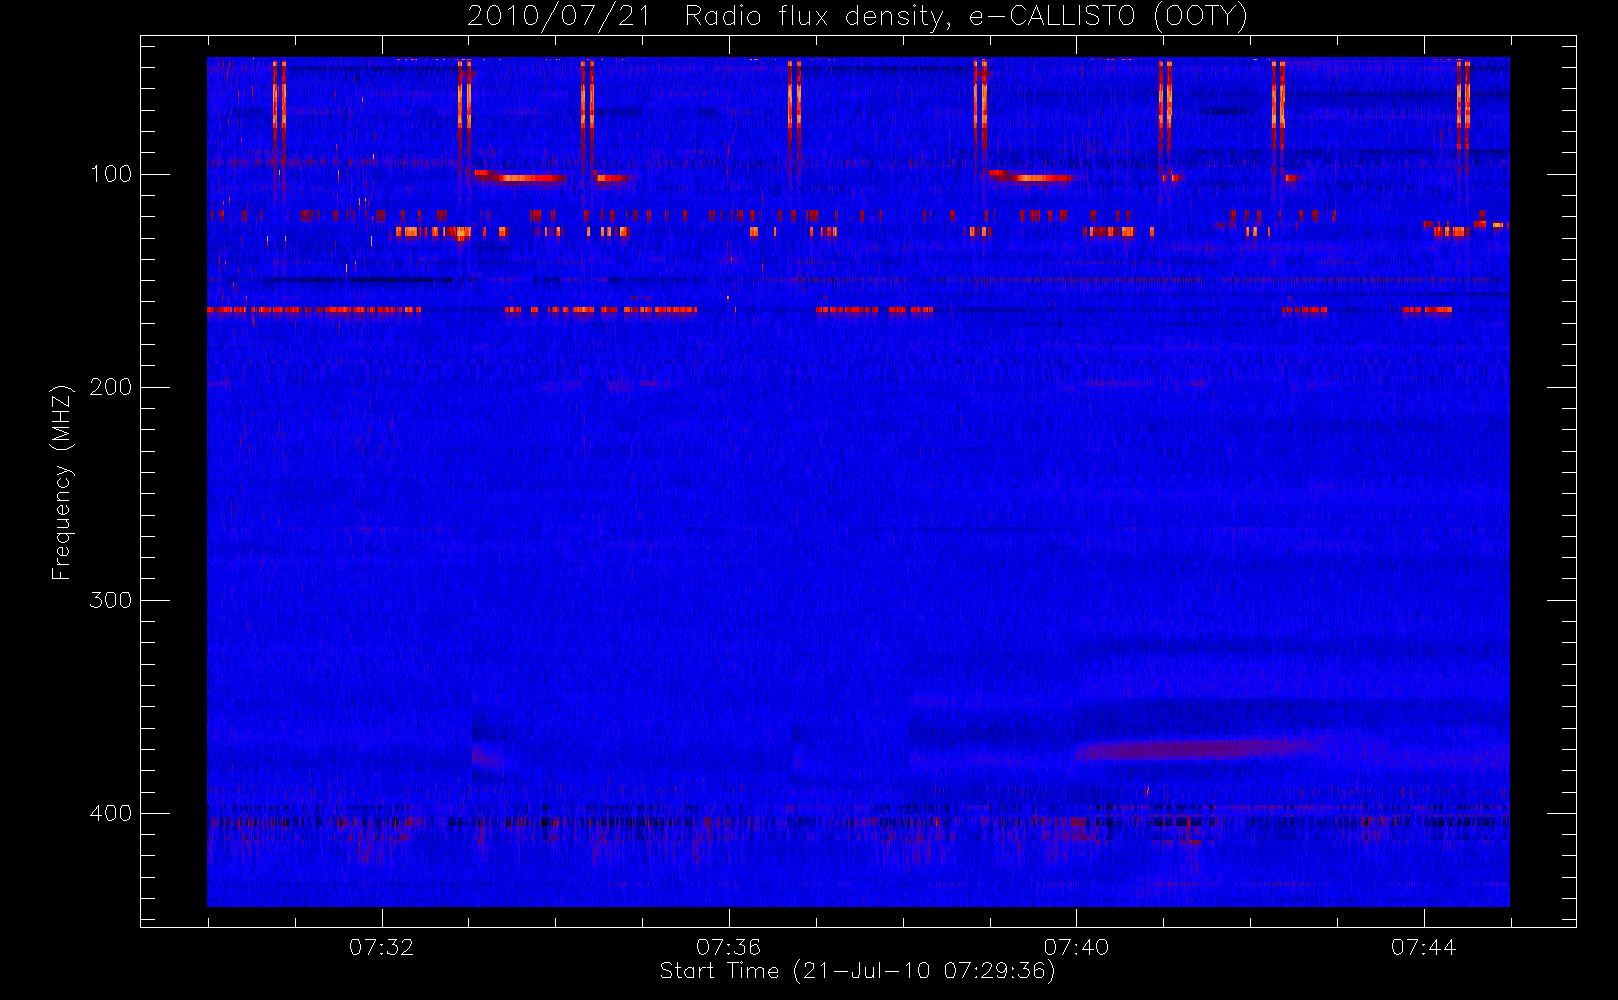
Task: Click the 07:40 time tick label
Action: pyautogui.click(x=1076, y=947)
